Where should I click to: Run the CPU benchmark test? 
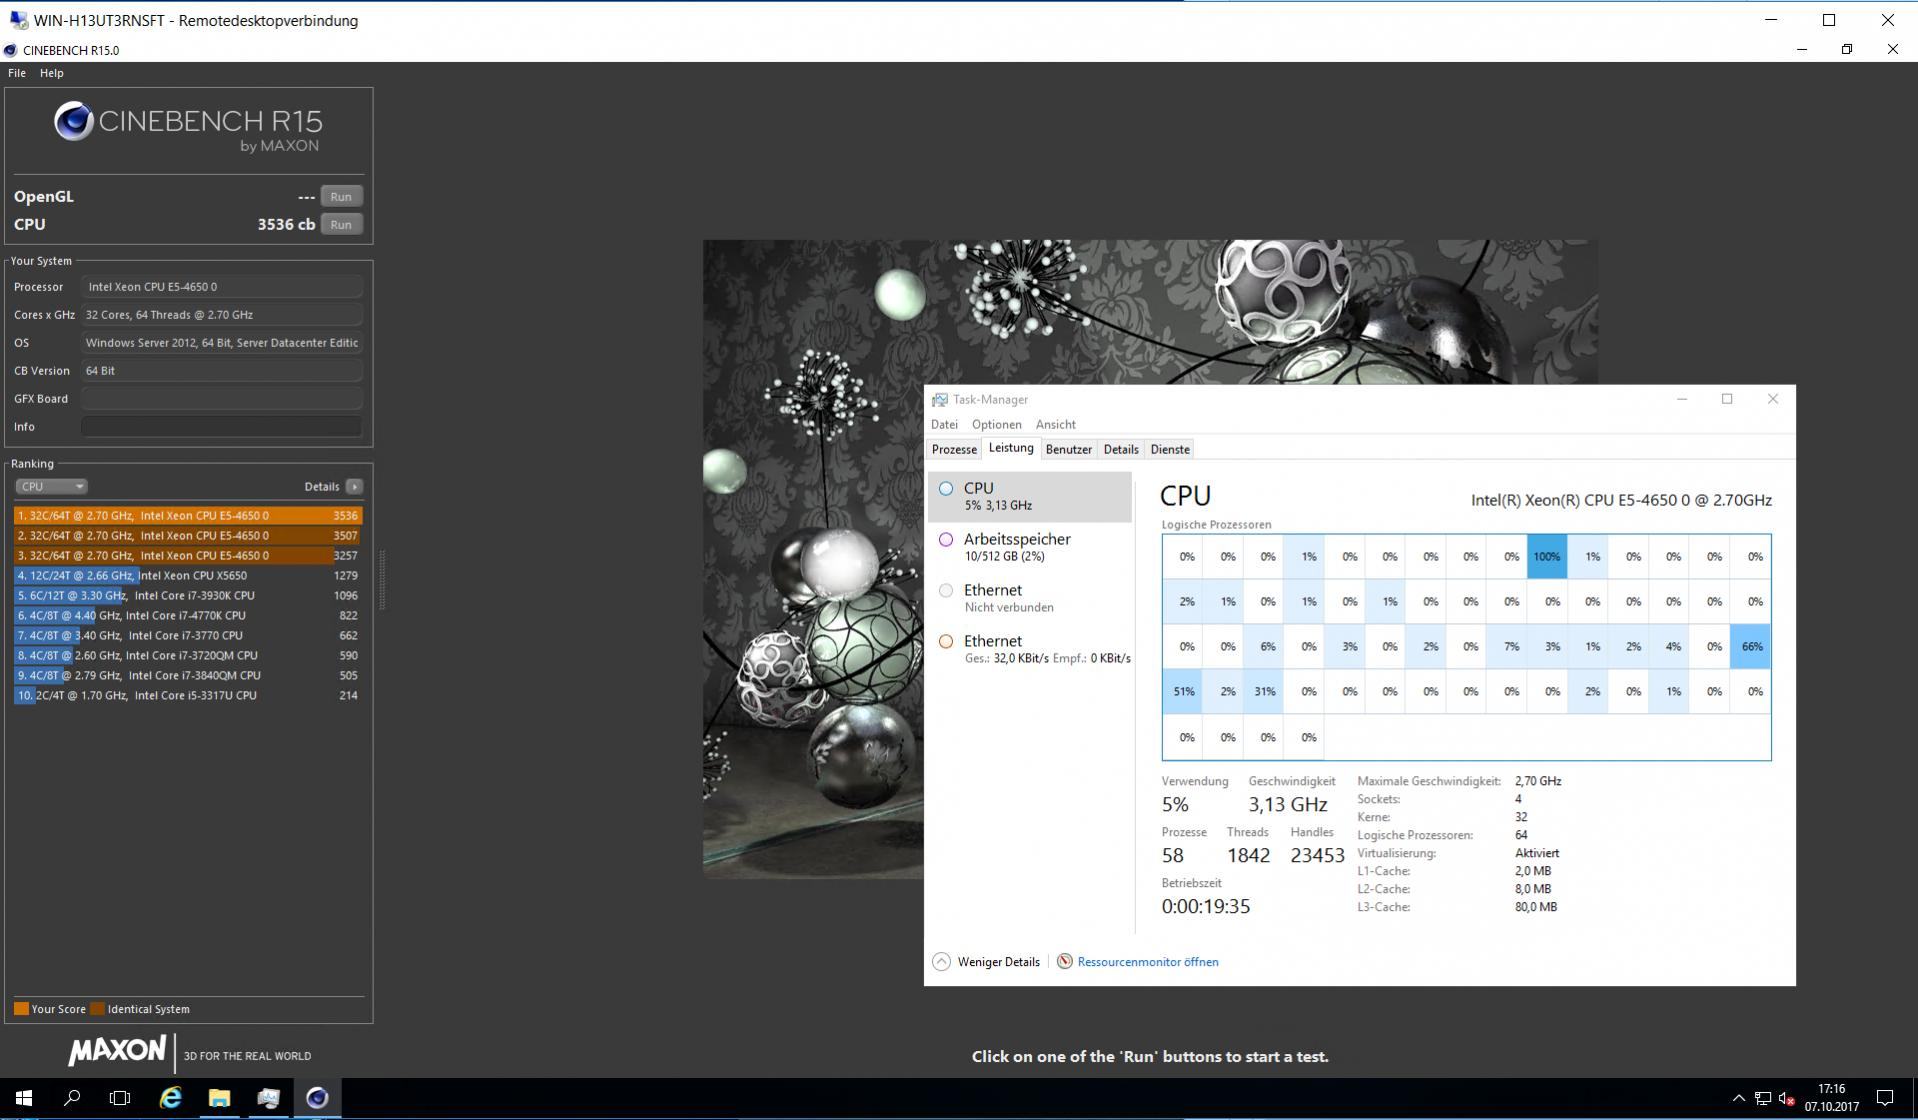pyautogui.click(x=341, y=225)
